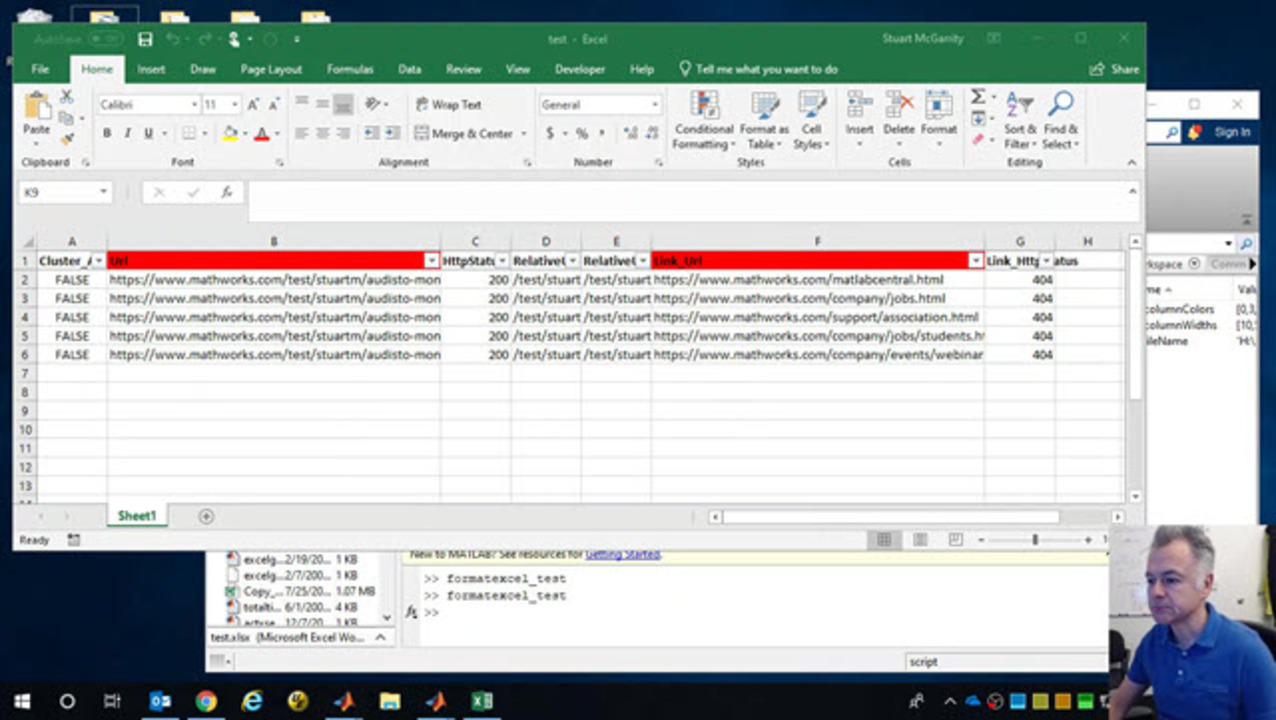Open Find & Select menu
1276x720 pixels.
1061,120
